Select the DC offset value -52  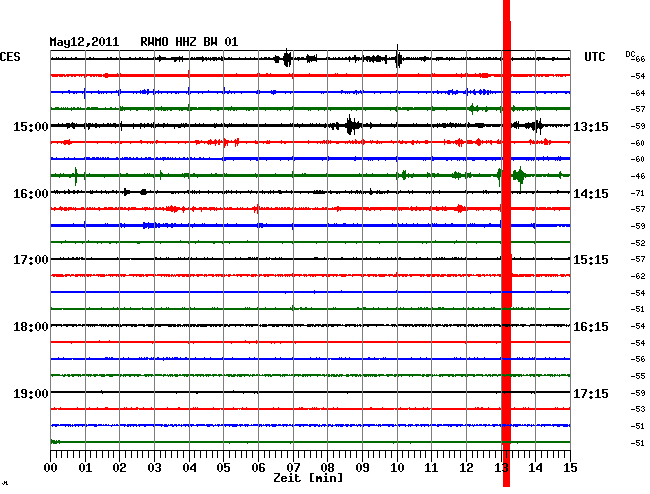[638, 243]
